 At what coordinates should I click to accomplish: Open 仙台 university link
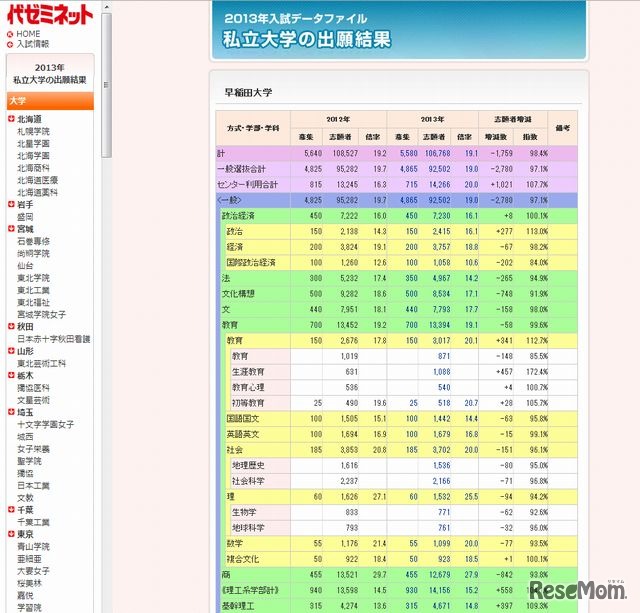[x=25, y=266]
